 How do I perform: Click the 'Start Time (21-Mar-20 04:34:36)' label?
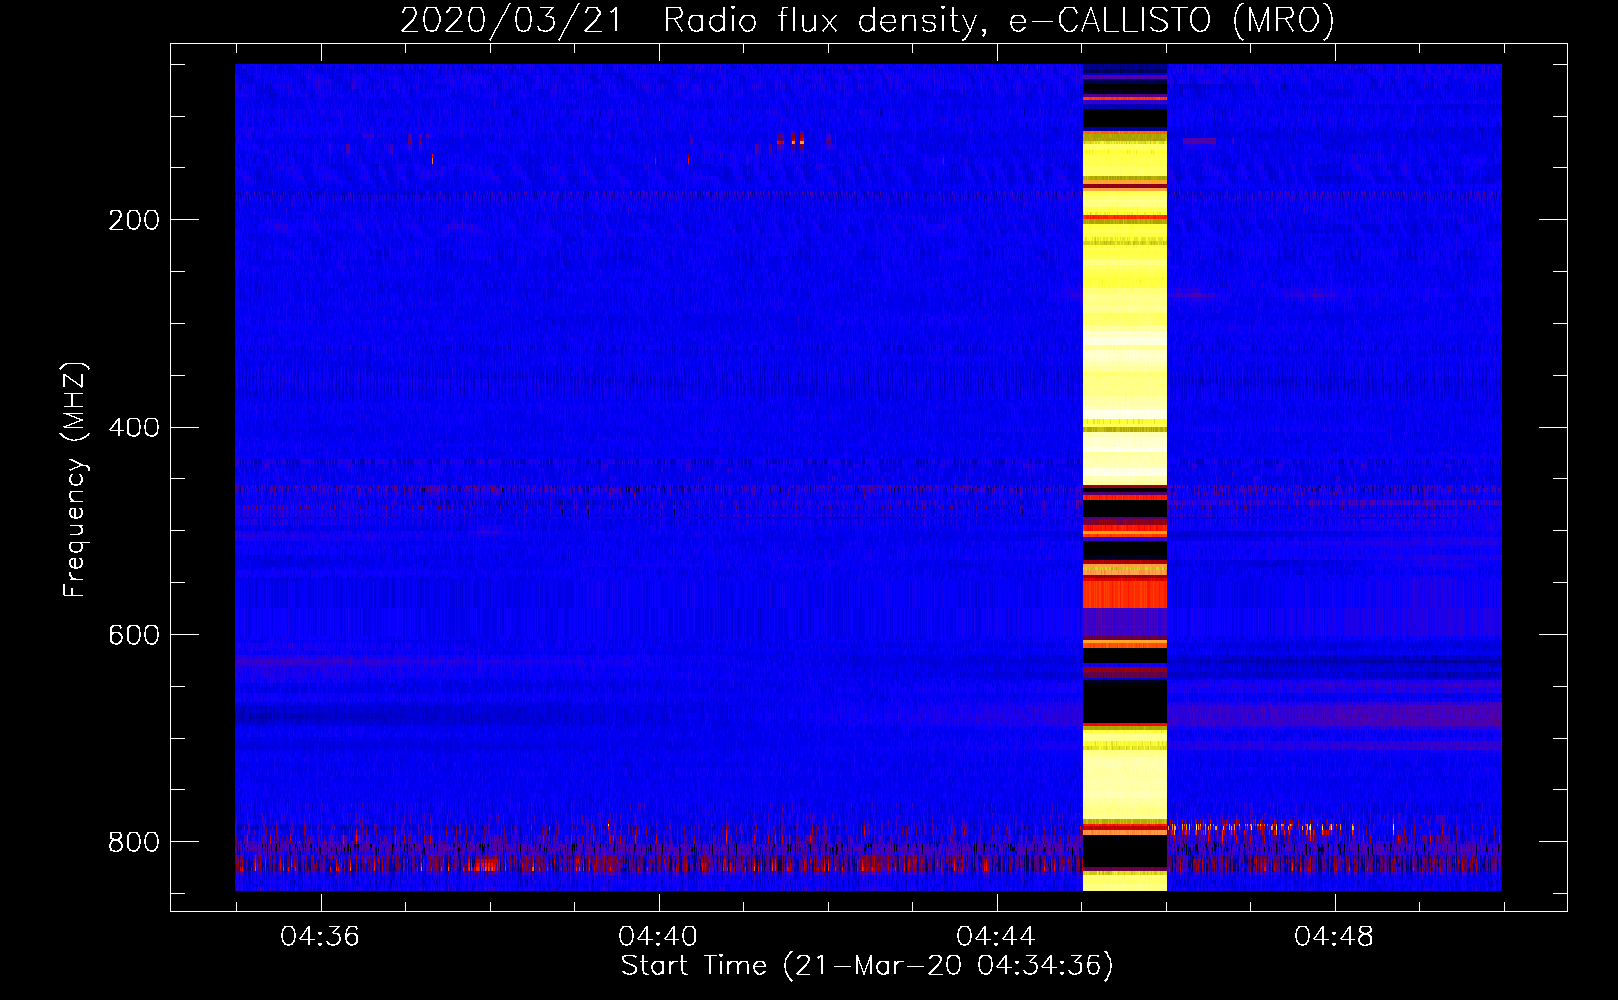coord(867,966)
